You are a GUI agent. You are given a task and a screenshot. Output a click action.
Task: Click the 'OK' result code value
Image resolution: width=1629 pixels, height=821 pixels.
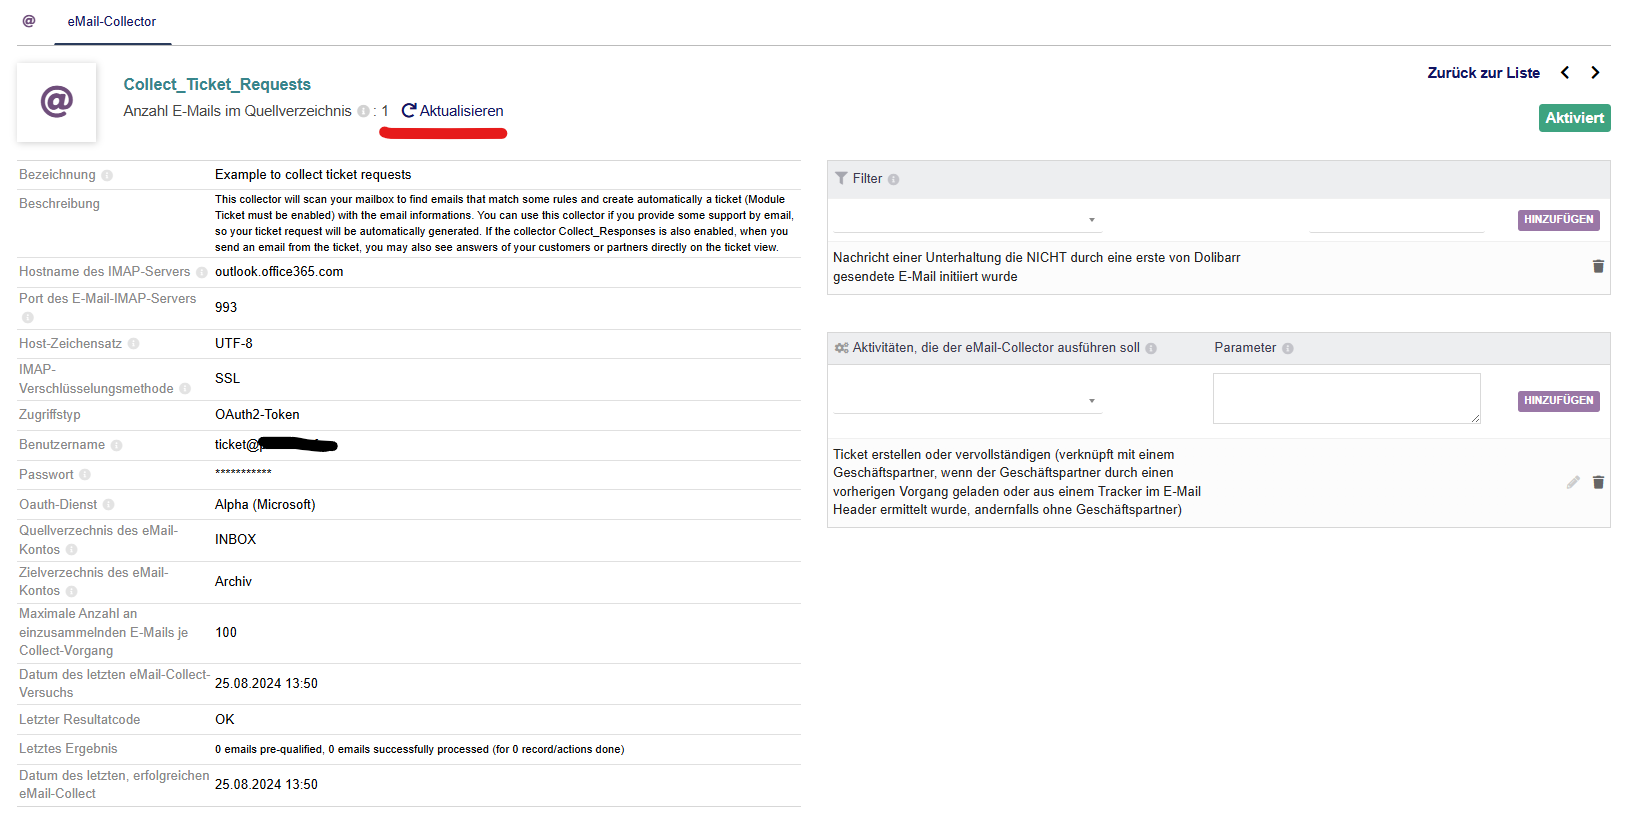225,719
